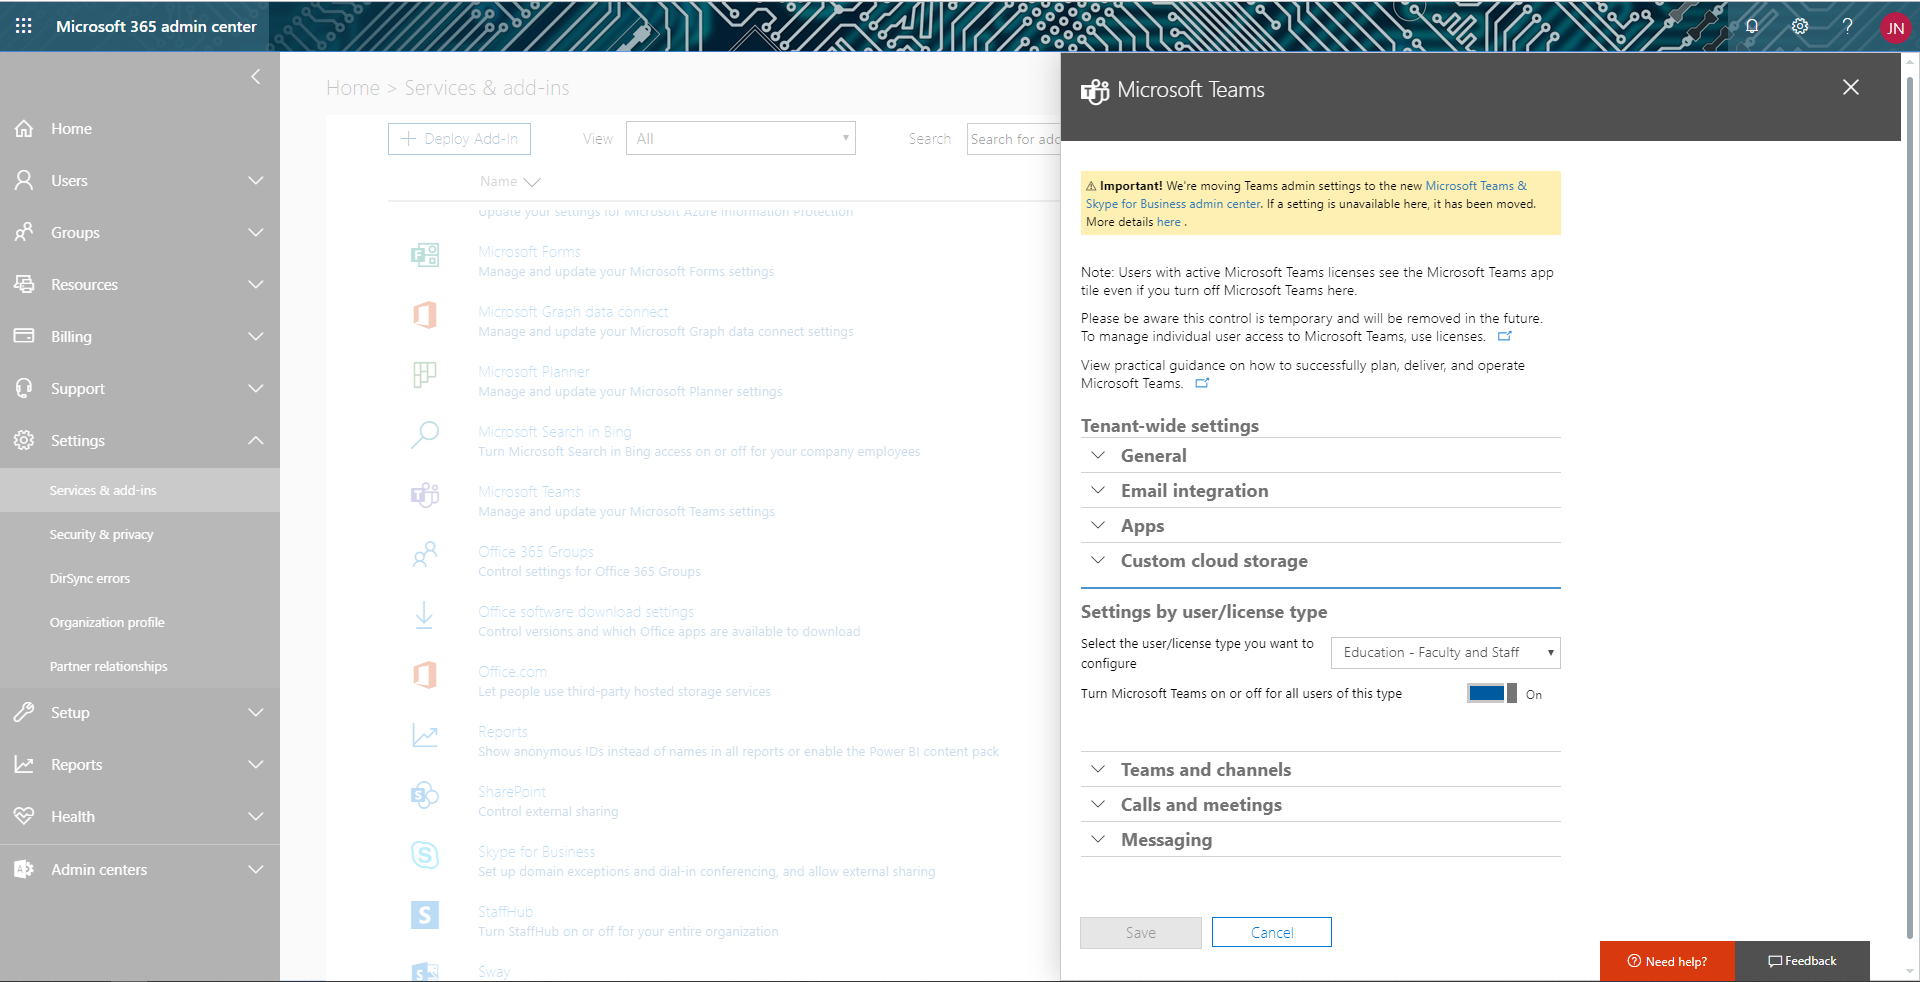
Task: Open external link icon after 'use licenses'
Action: click(1504, 336)
